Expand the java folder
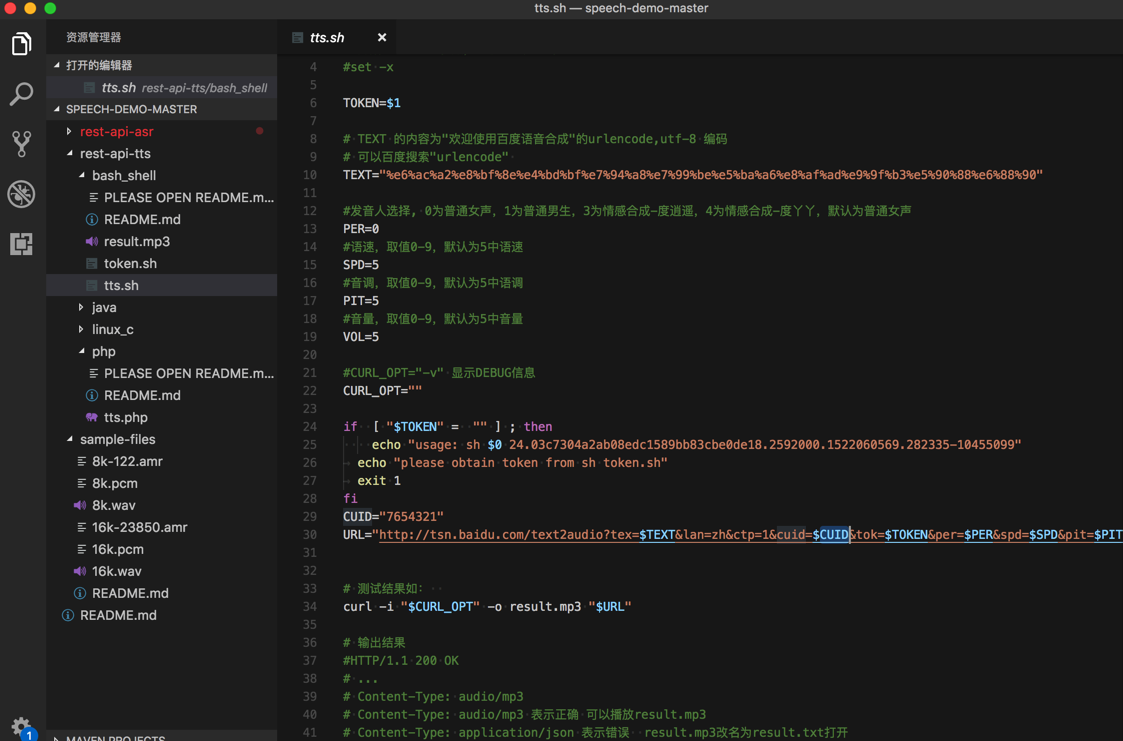Viewport: 1123px width, 741px height. 104,308
